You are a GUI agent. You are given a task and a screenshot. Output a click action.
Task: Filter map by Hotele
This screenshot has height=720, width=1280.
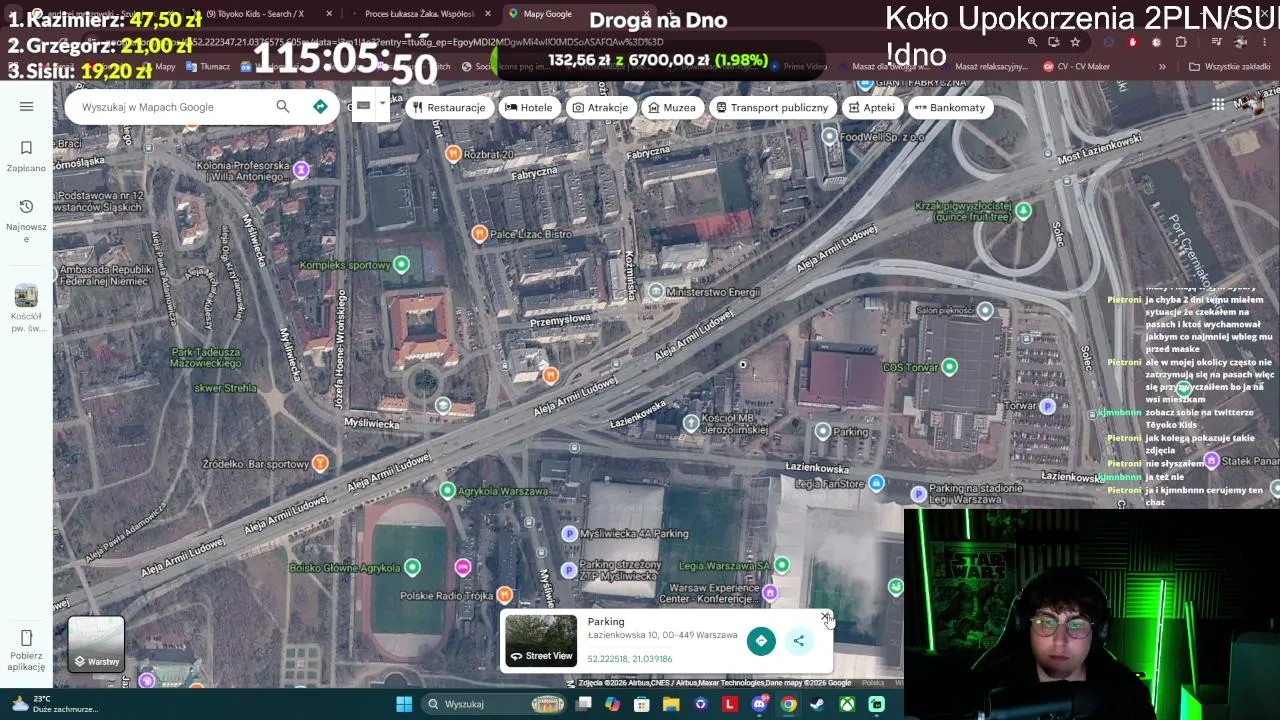pos(529,107)
